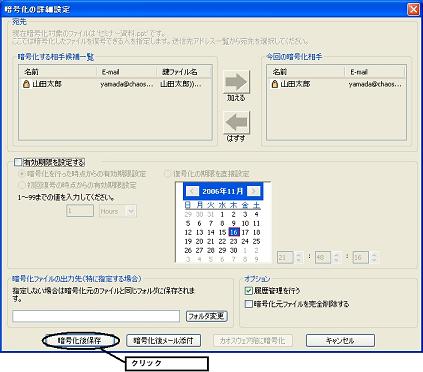Select day 12 in the calendar

(x=188, y=232)
